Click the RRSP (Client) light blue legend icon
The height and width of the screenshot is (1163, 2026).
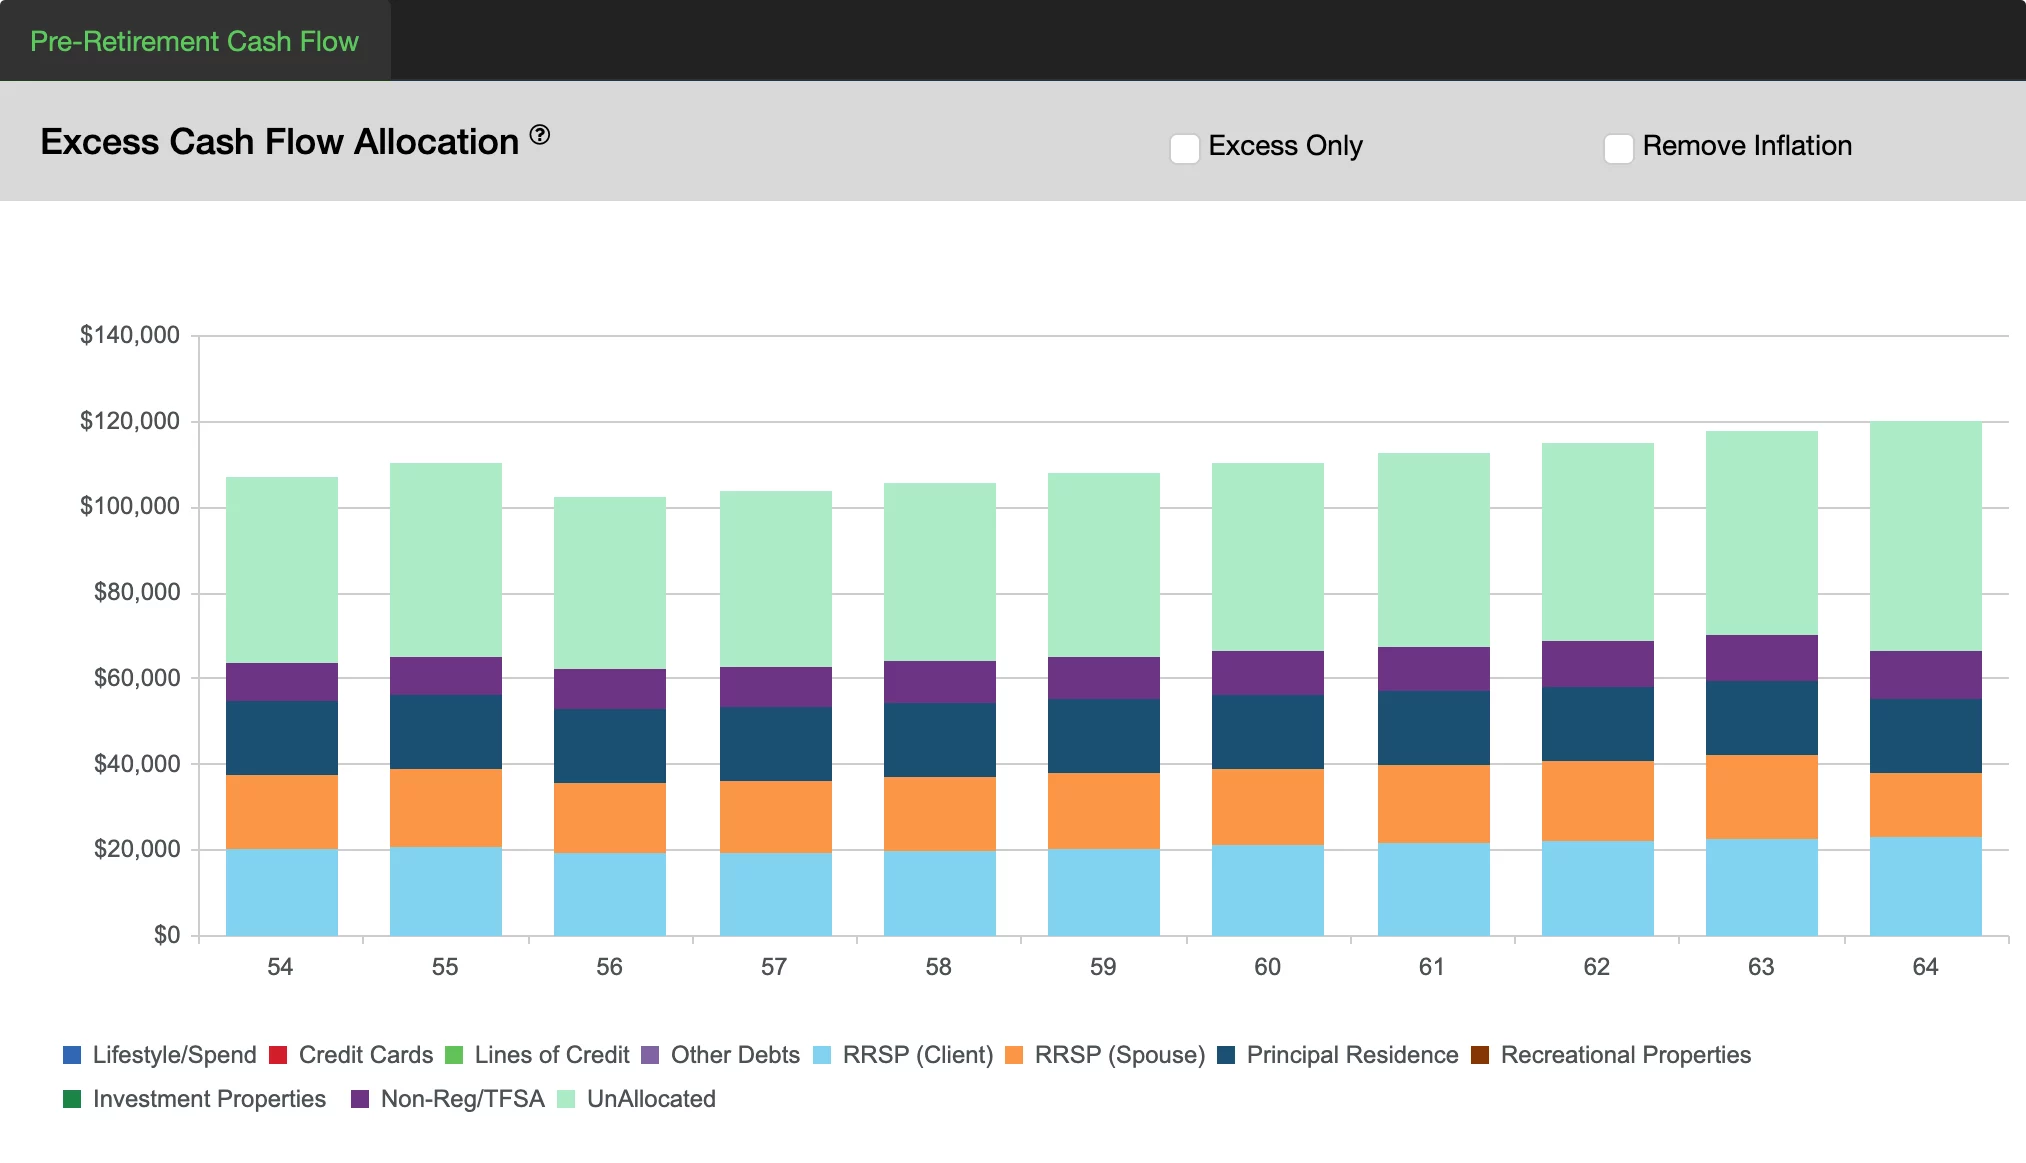(x=822, y=1055)
